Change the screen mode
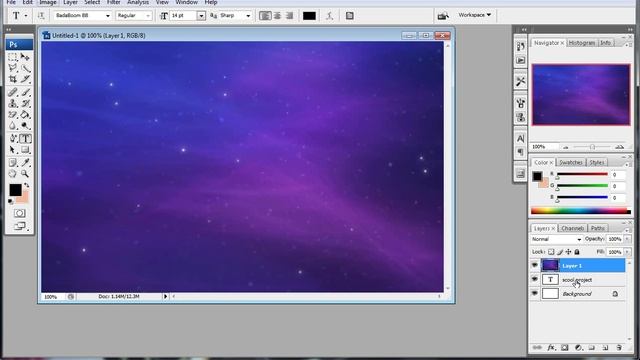 coord(19,226)
